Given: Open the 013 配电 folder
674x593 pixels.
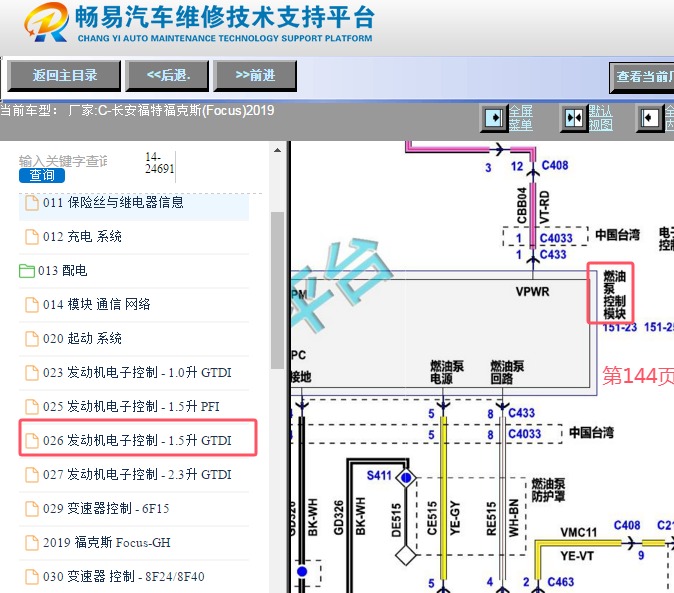Looking at the screenshot, I should pos(62,271).
